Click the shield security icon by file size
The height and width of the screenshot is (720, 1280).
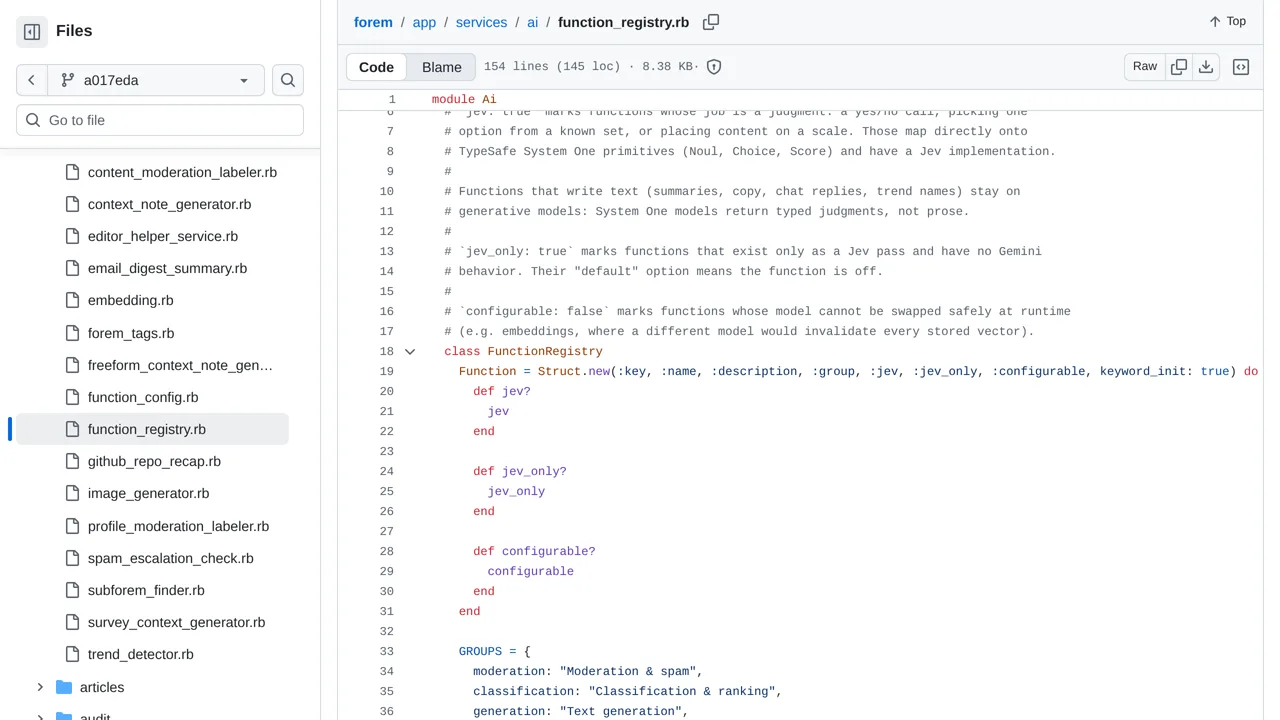click(714, 67)
